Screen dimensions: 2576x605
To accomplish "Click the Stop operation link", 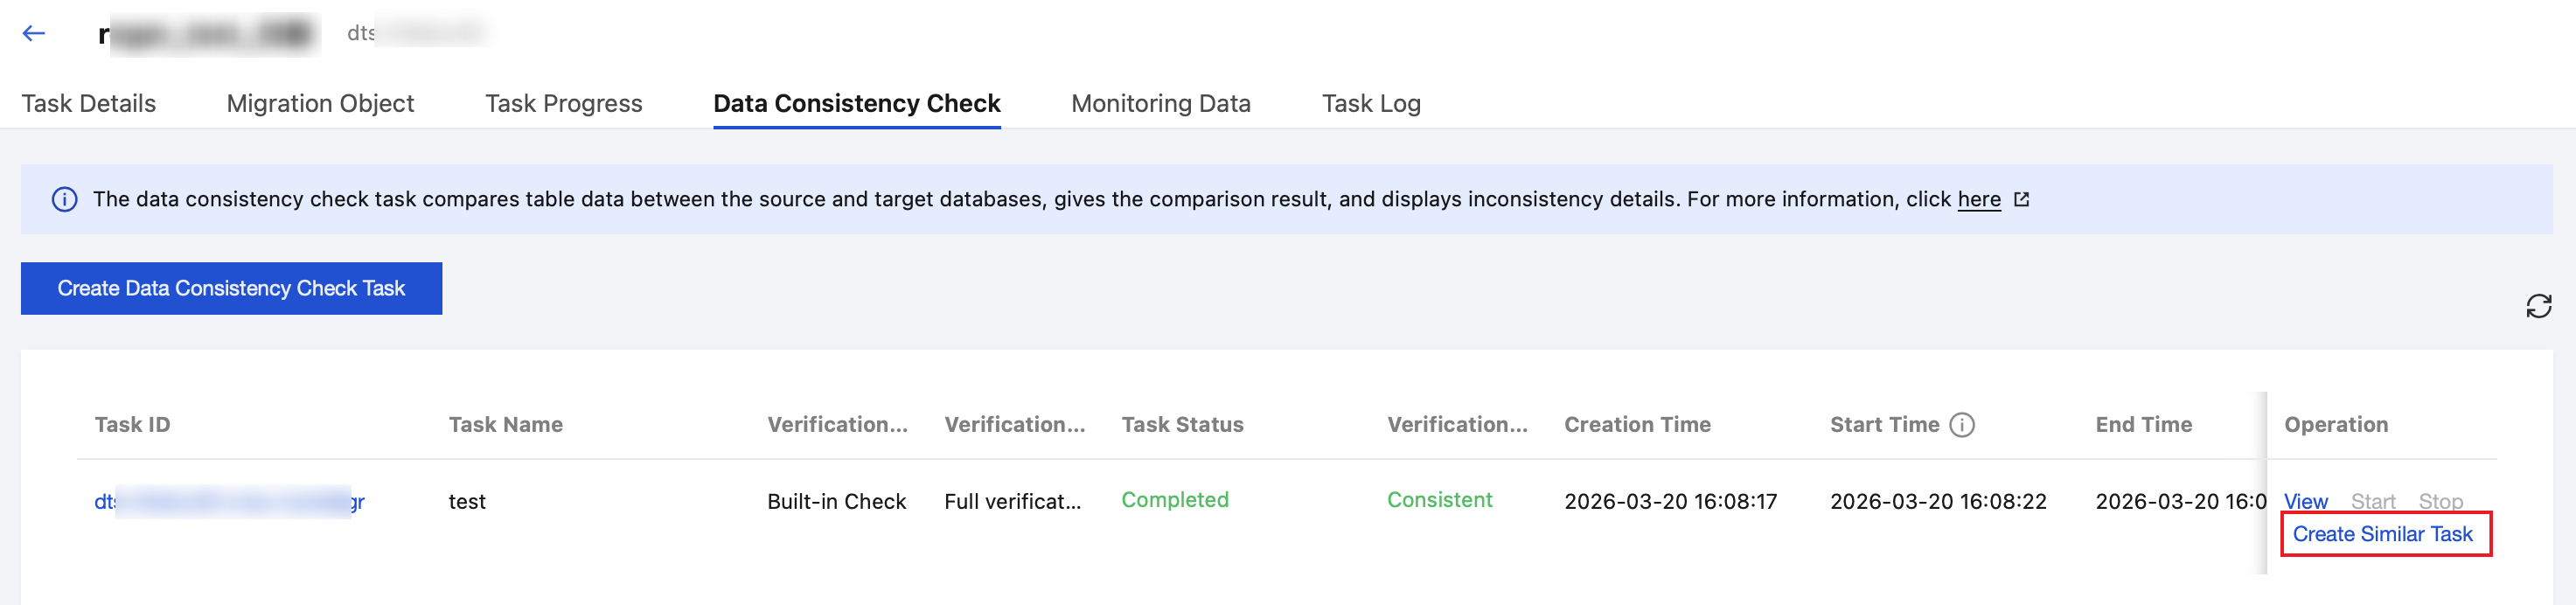I will pyautogui.click(x=2440, y=501).
